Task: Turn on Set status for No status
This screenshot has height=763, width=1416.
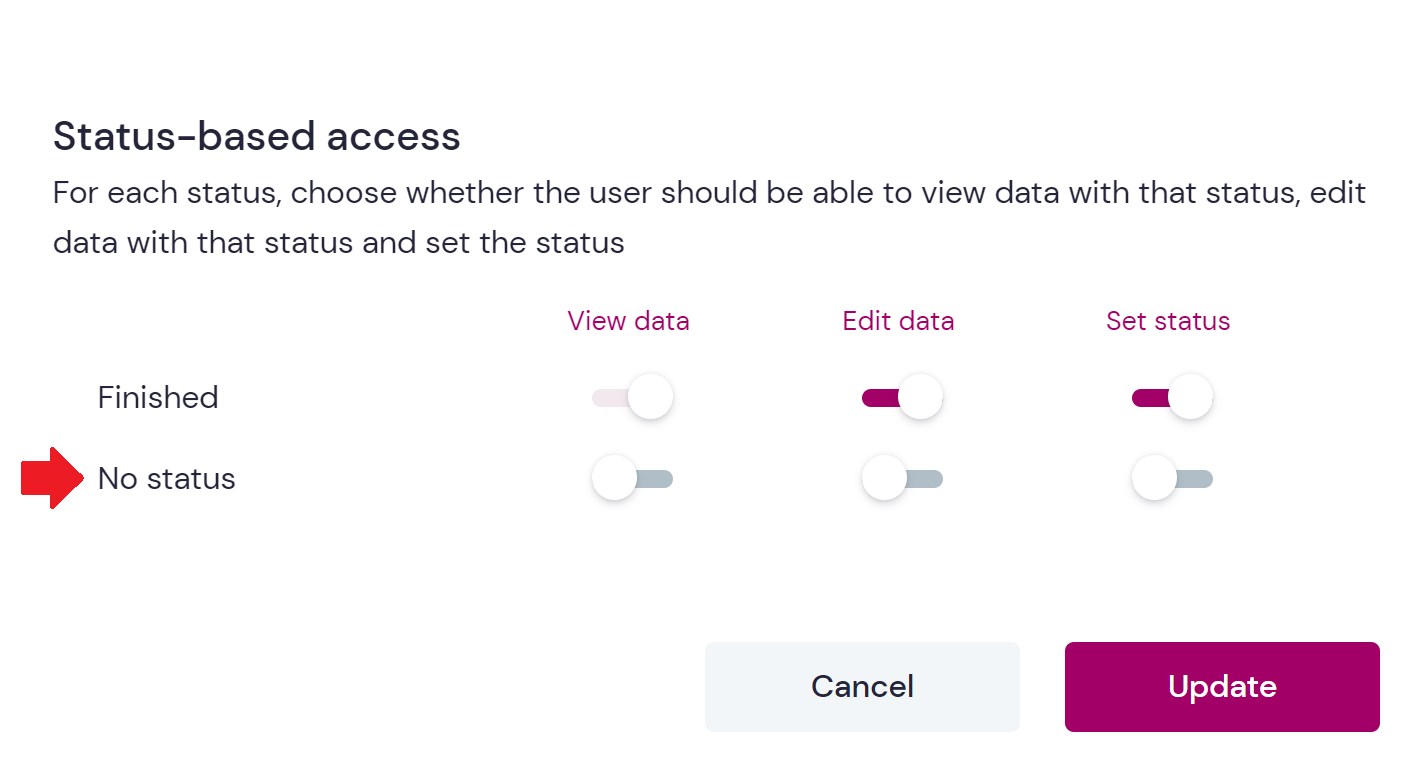Action: pos(1172,479)
